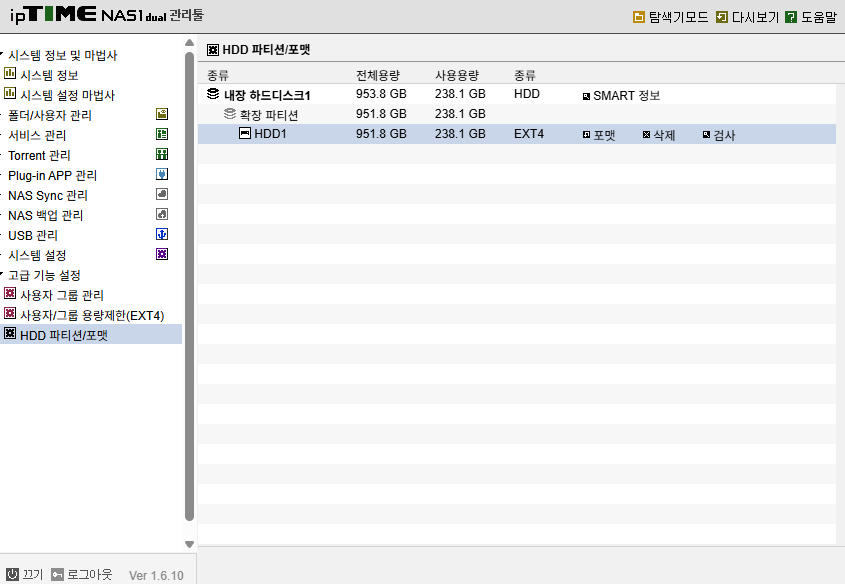Screen dimensions: 845x584
Task: Click the 확장 파티션 disk icon
Action: (230, 114)
